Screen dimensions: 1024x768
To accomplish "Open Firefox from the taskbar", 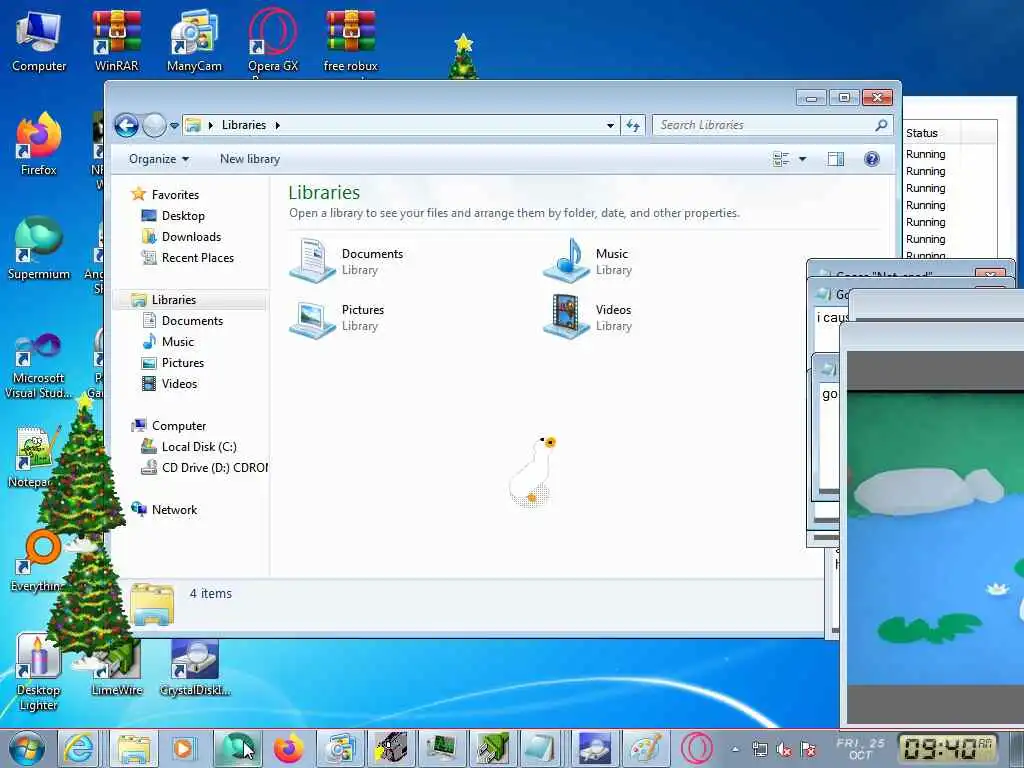I will [288, 748].
